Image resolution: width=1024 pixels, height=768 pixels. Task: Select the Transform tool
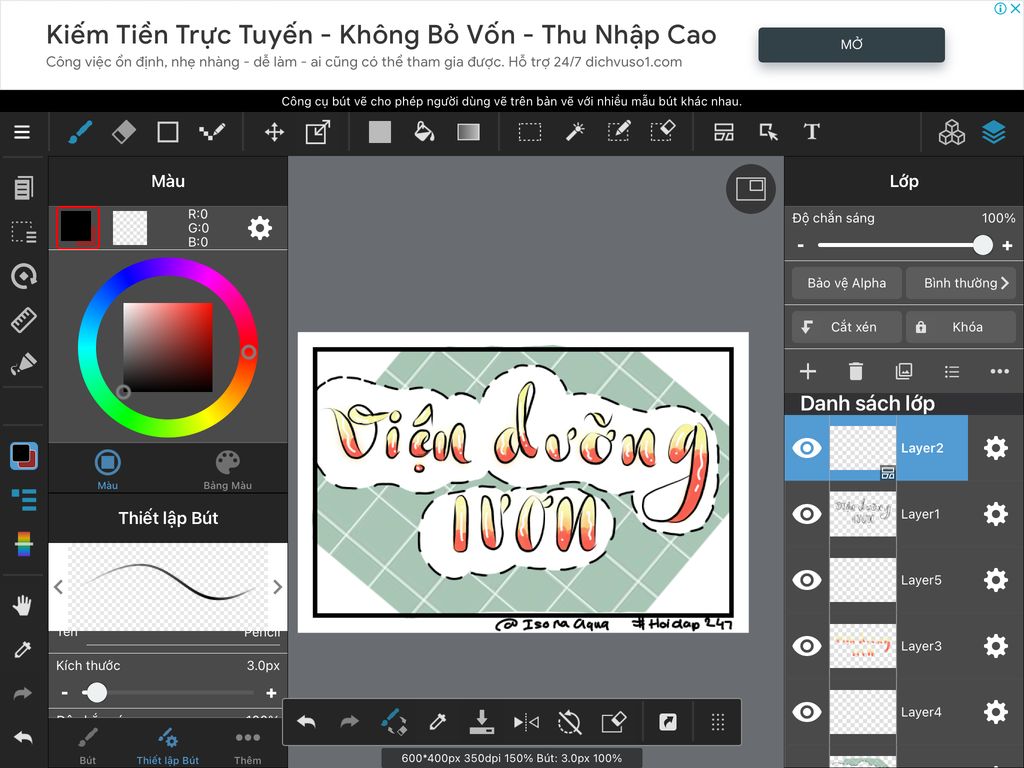pyautogui.click(x=318, y=133)
